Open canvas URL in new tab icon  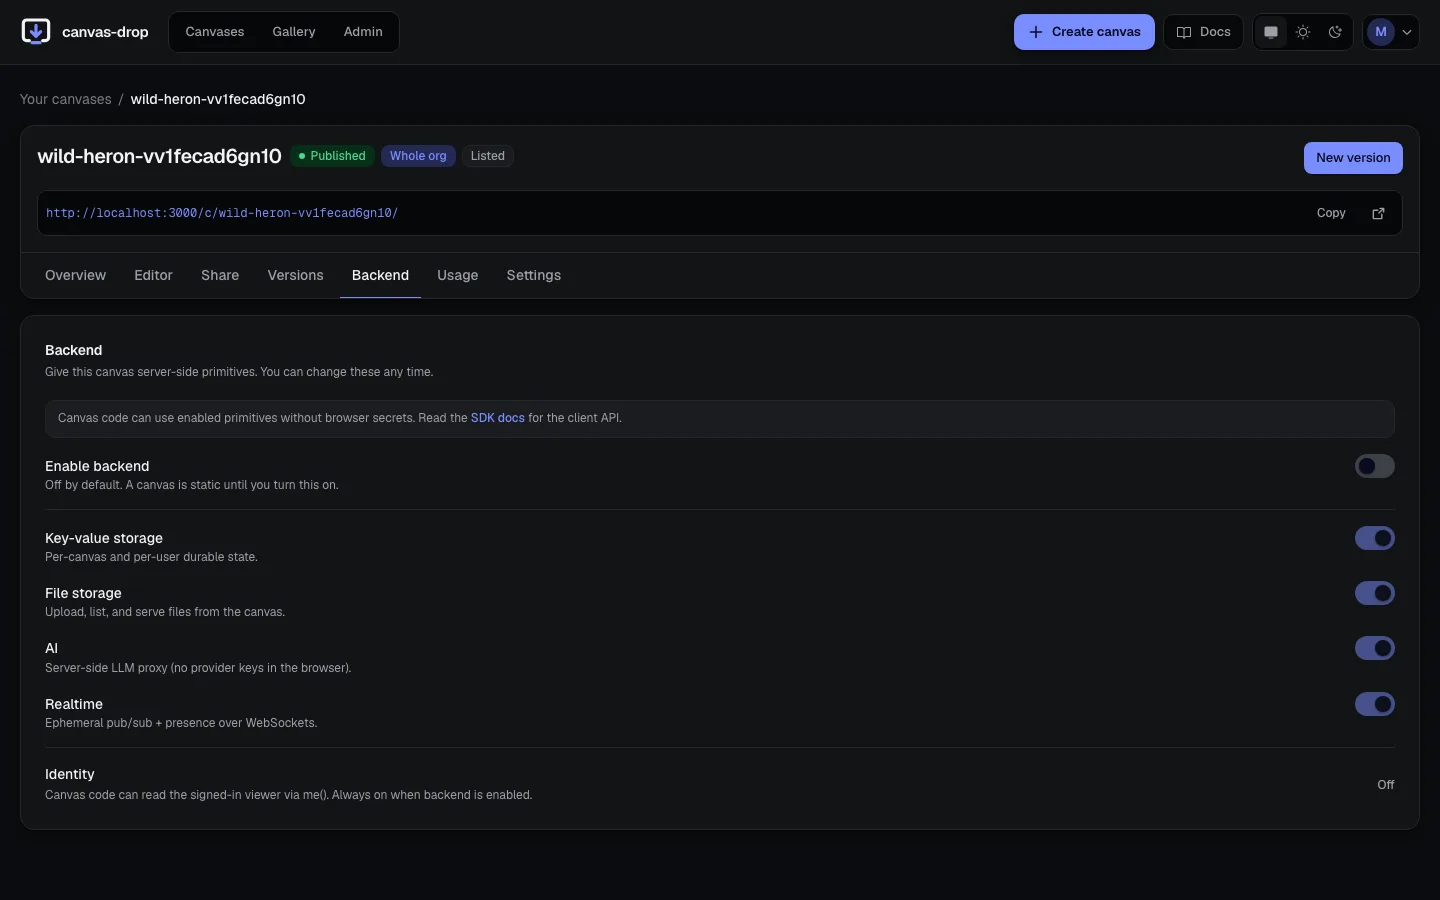1378,213
